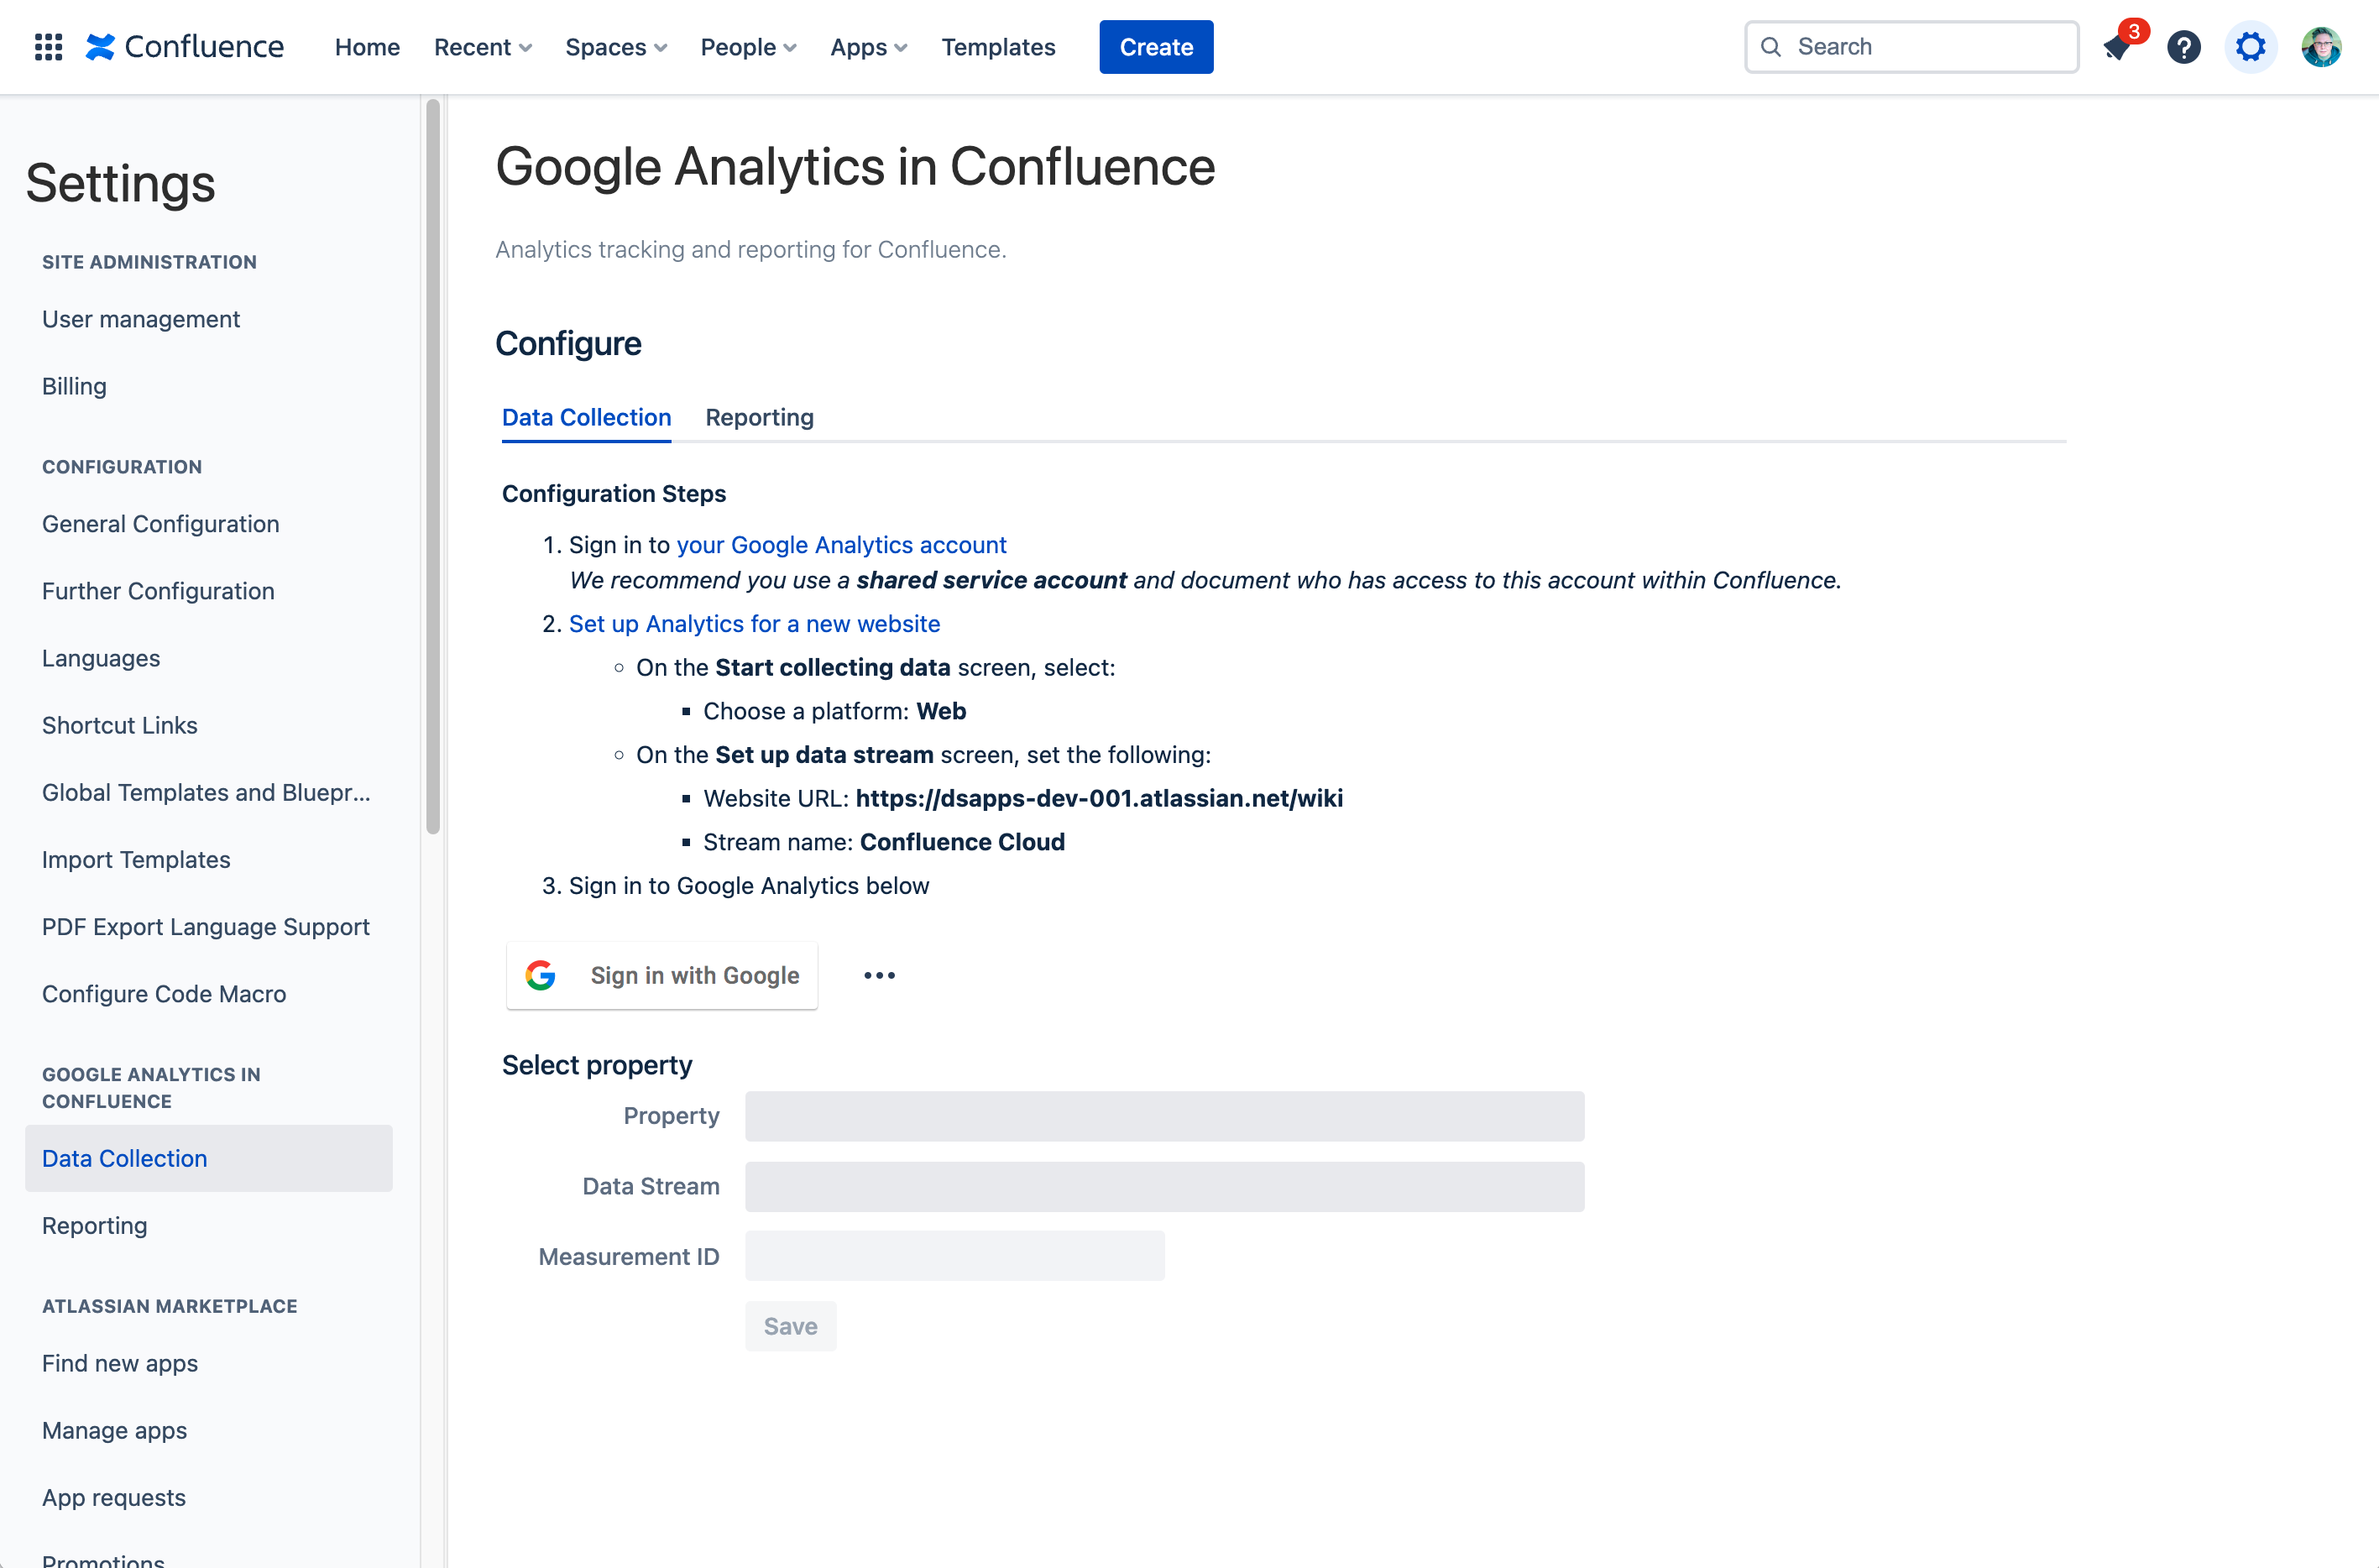The height and width of the screenshot is (1568, 2379).
Task: Open the Set up Analytics for new website link
Action: [x=754, y=623]
